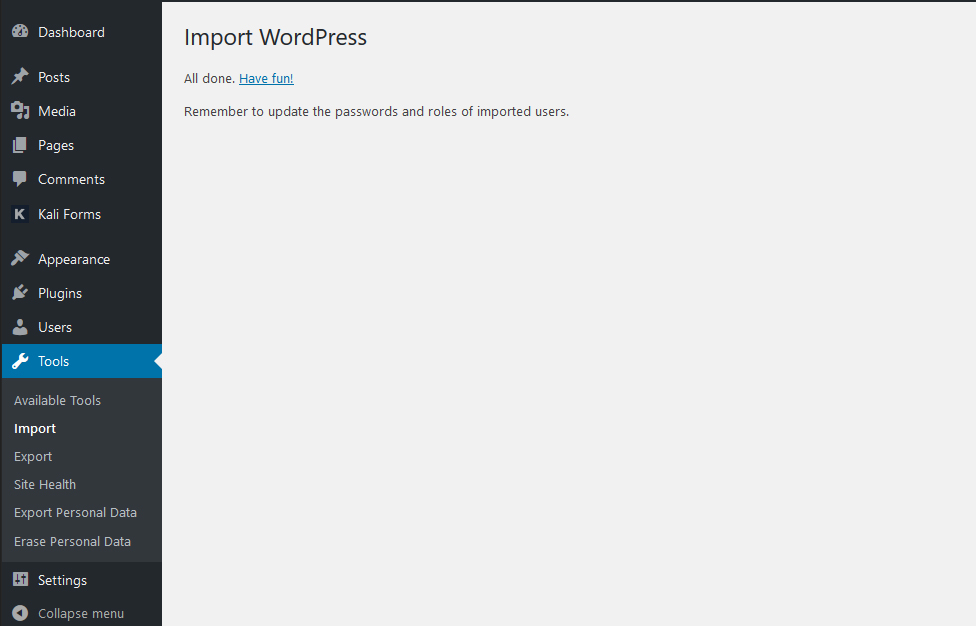This screenshot has width=976, height=626.
Task: Click the Dashboard gauge icon
Action: (20, 31)
